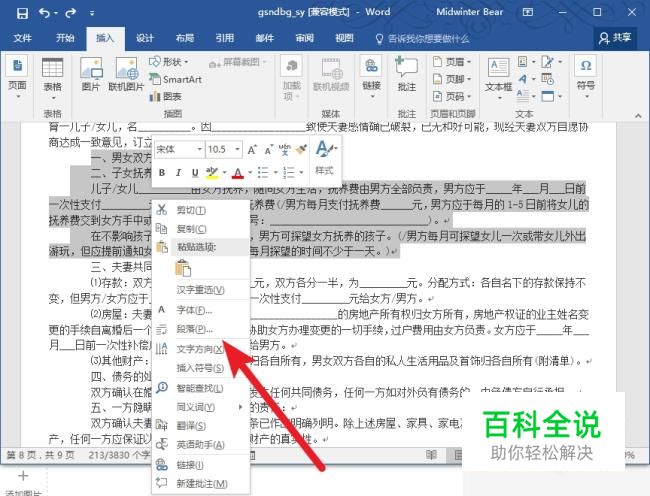The image size is (650, 496).
Task: Click the drop cap icon
Action: [523, 96]
